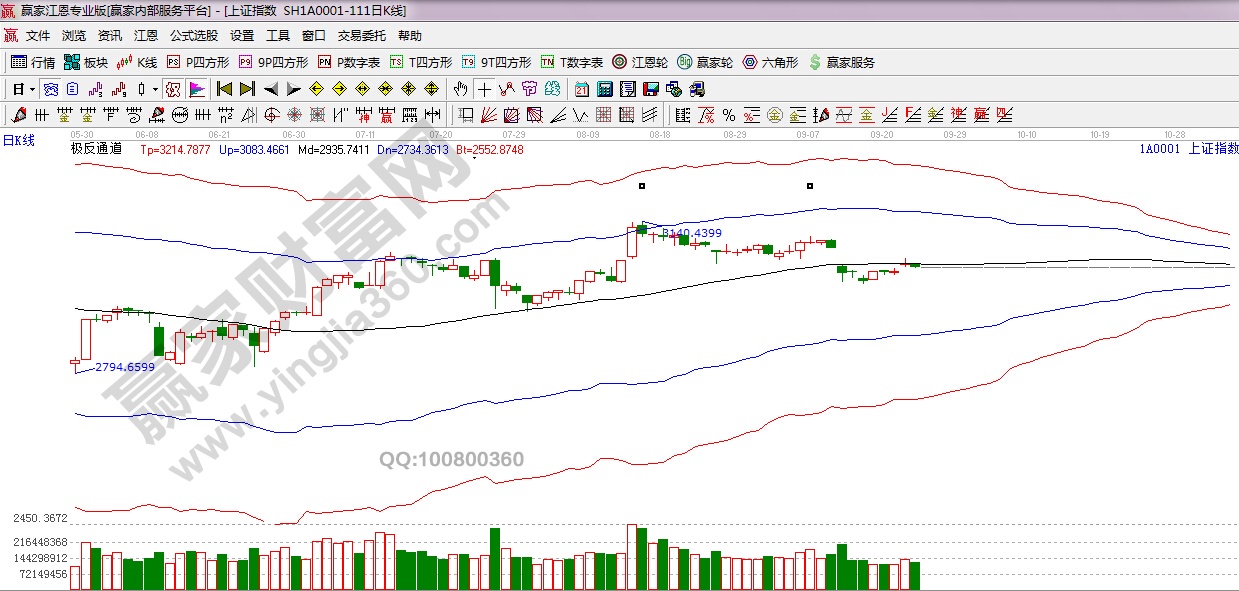
Task: Toggle the colored flag chart button
Action: click(x=196, y=89)
